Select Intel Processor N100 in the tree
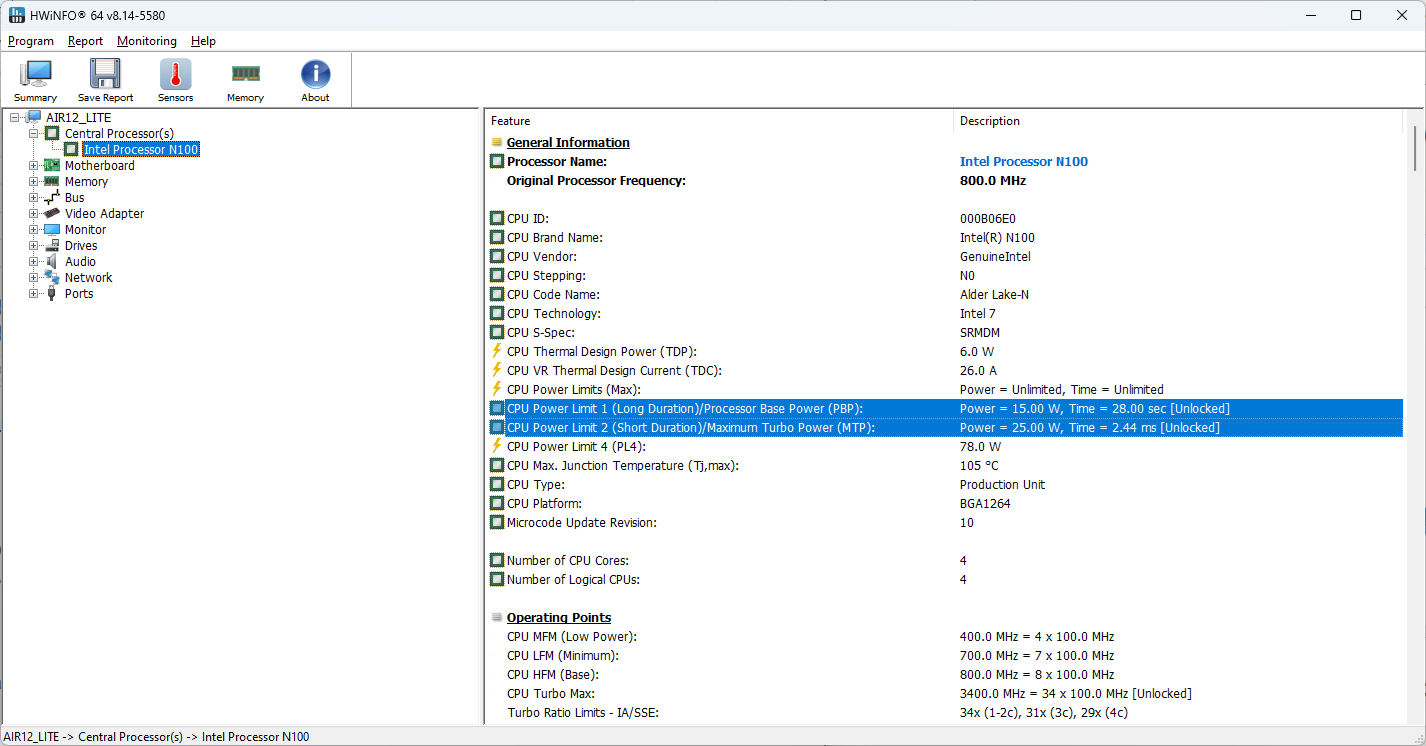This screenshot has height=746, width=1426. click(x=141, y=150)
